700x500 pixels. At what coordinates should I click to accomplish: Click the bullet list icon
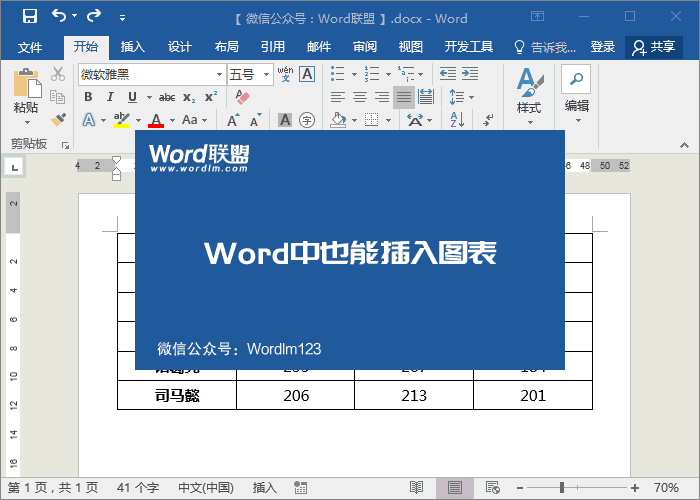click(x=338, y=74)
